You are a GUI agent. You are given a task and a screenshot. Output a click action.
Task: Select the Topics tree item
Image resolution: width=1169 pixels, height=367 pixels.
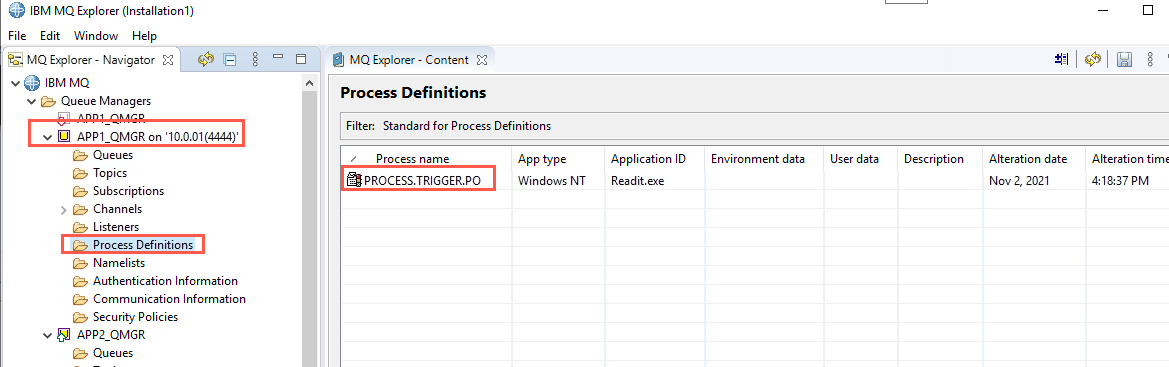click(110, 173)
